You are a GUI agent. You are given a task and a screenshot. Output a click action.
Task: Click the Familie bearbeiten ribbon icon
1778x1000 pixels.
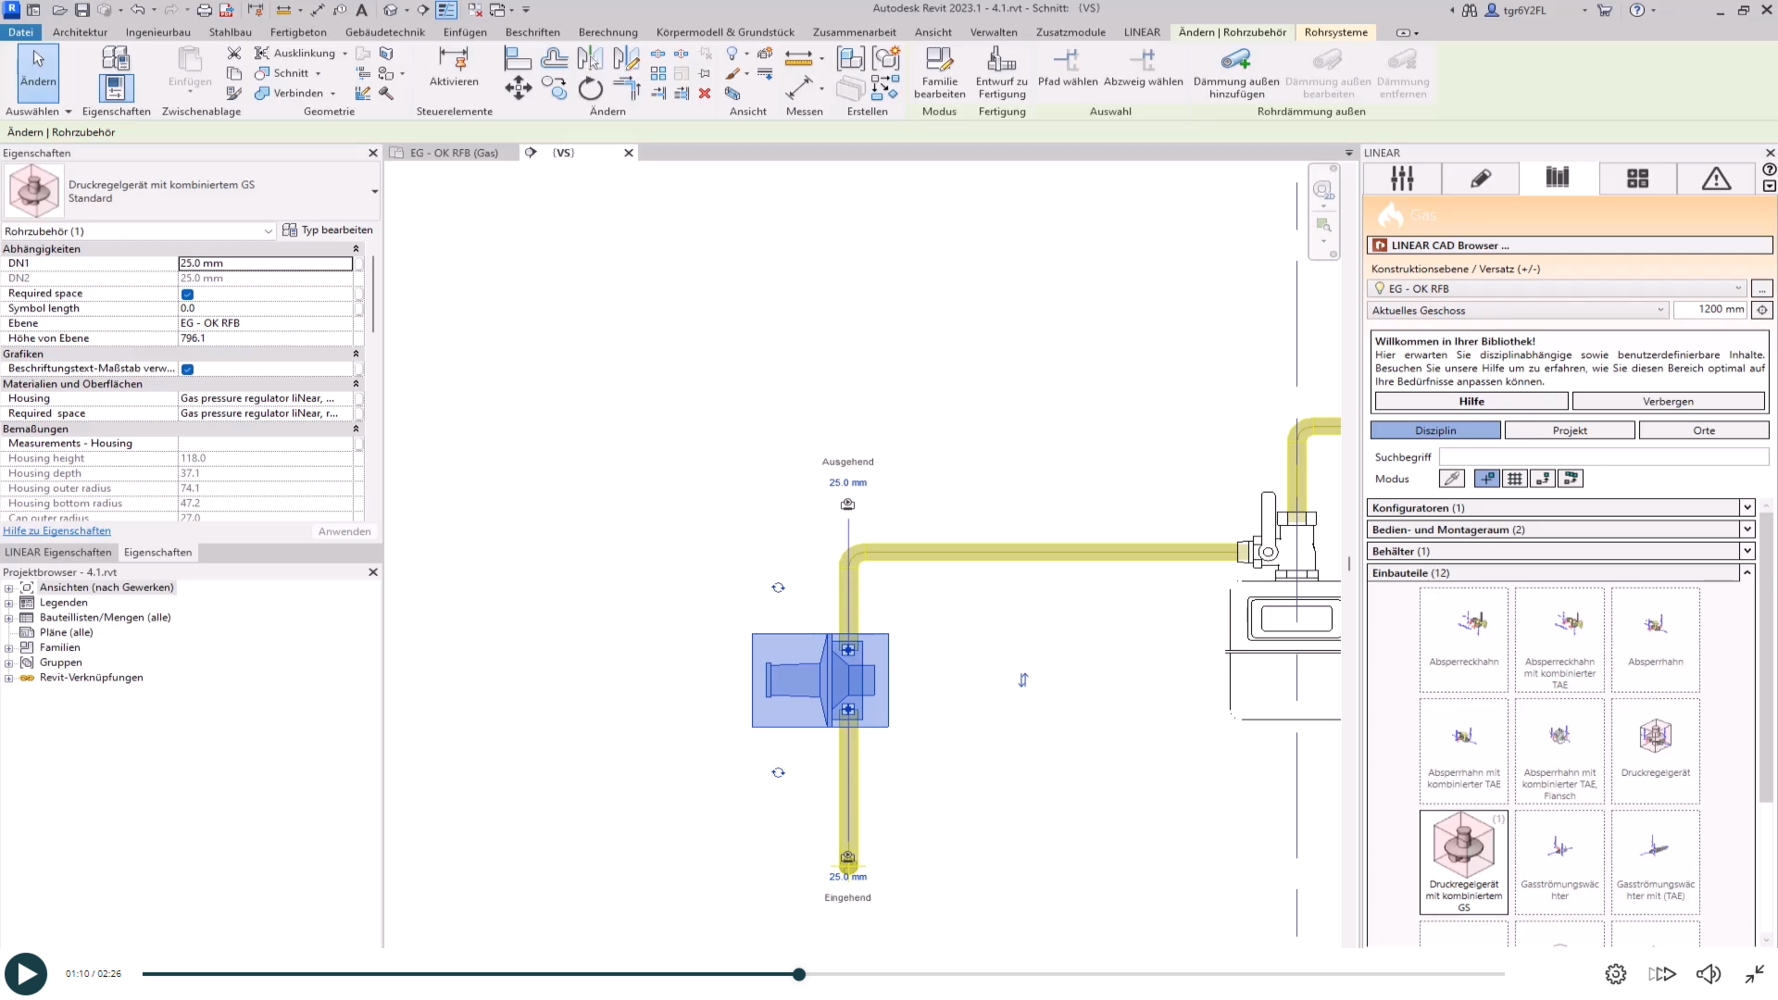[939, 62]
